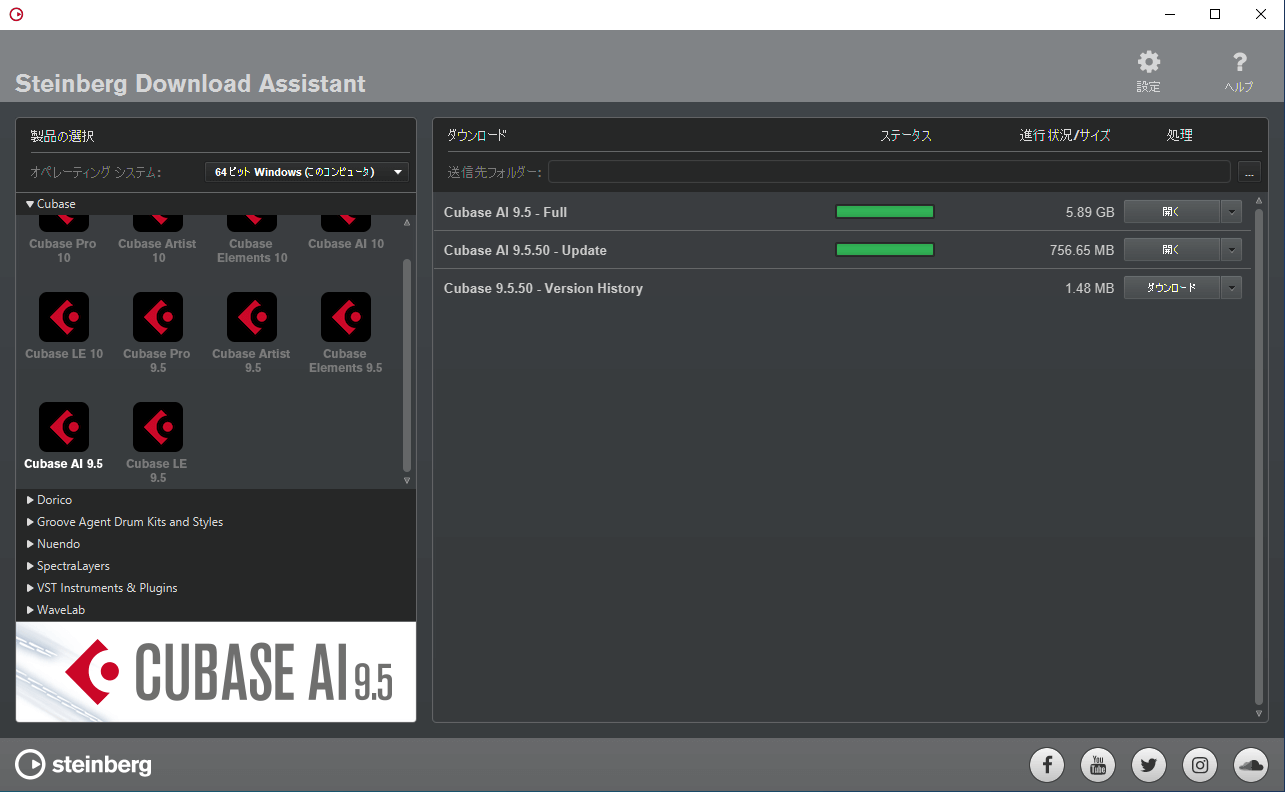Select the Cubase LE 9.5 product icon
This screenshot has height=792, width=1285.
tap(158, 427)
